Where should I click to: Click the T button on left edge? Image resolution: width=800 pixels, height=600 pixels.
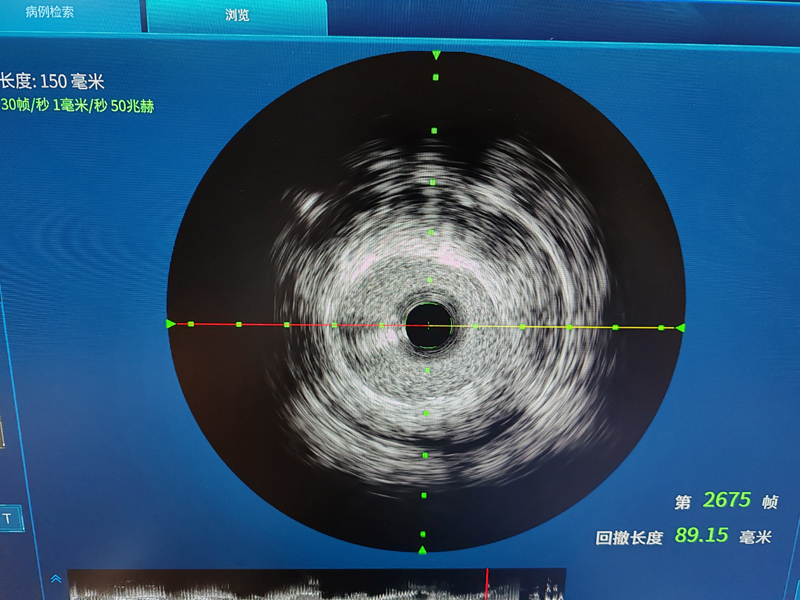coord(8,518)
